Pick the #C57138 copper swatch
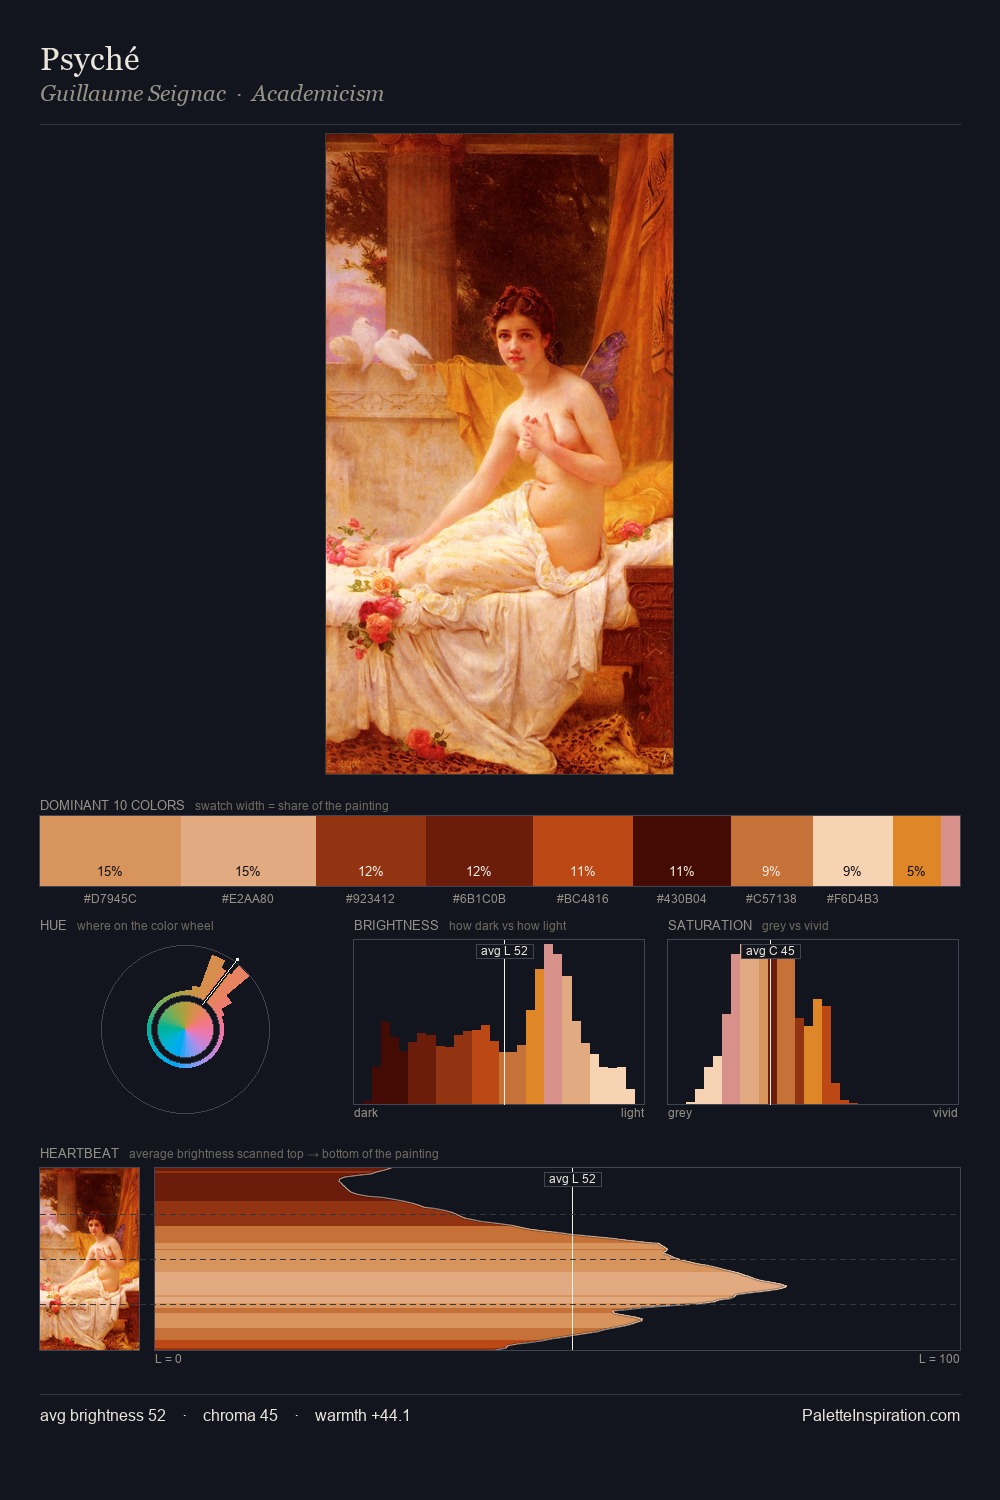Screen dimensions: 1000x1500 point(772,851)
